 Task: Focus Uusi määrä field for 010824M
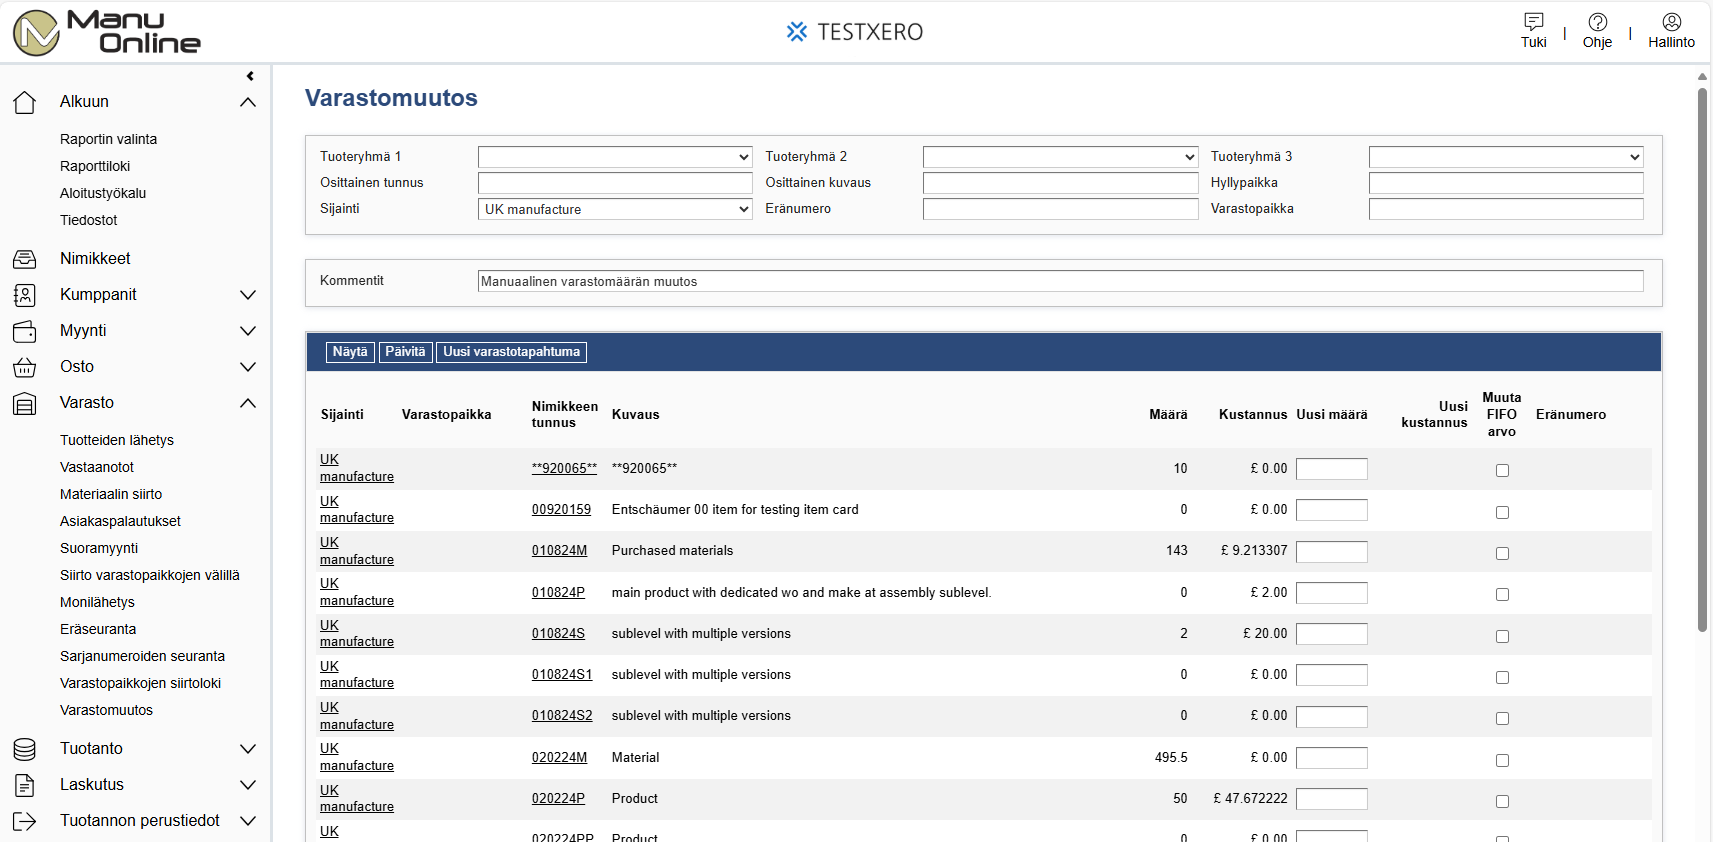coord(1331,552)
